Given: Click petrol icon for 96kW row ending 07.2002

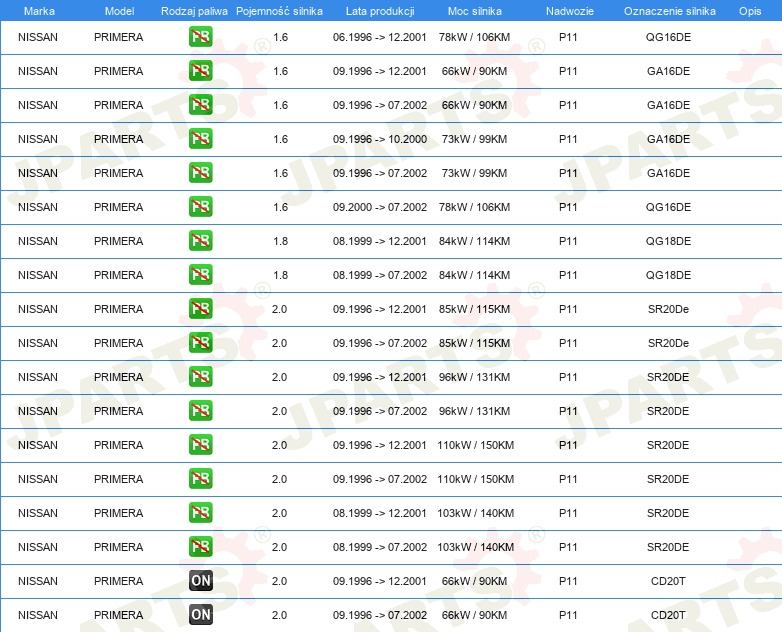Looking at the screenshot, I should click(x=200, y=411).
